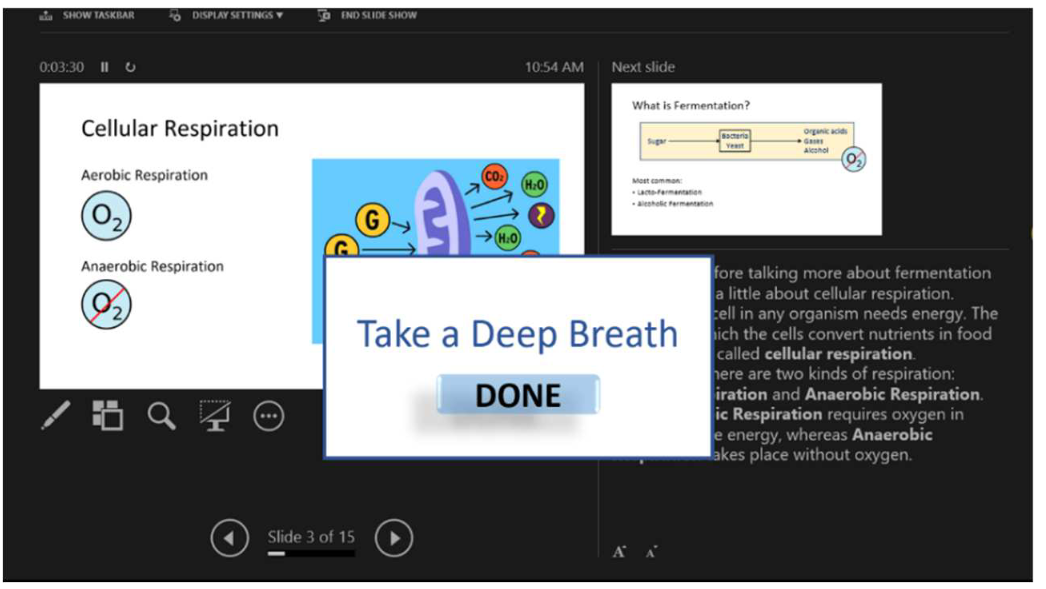The height and width of the screenshot is (589, 1046).
Task: Select the magnifier zoom into slide tool
Action: (x=161, y=415)
